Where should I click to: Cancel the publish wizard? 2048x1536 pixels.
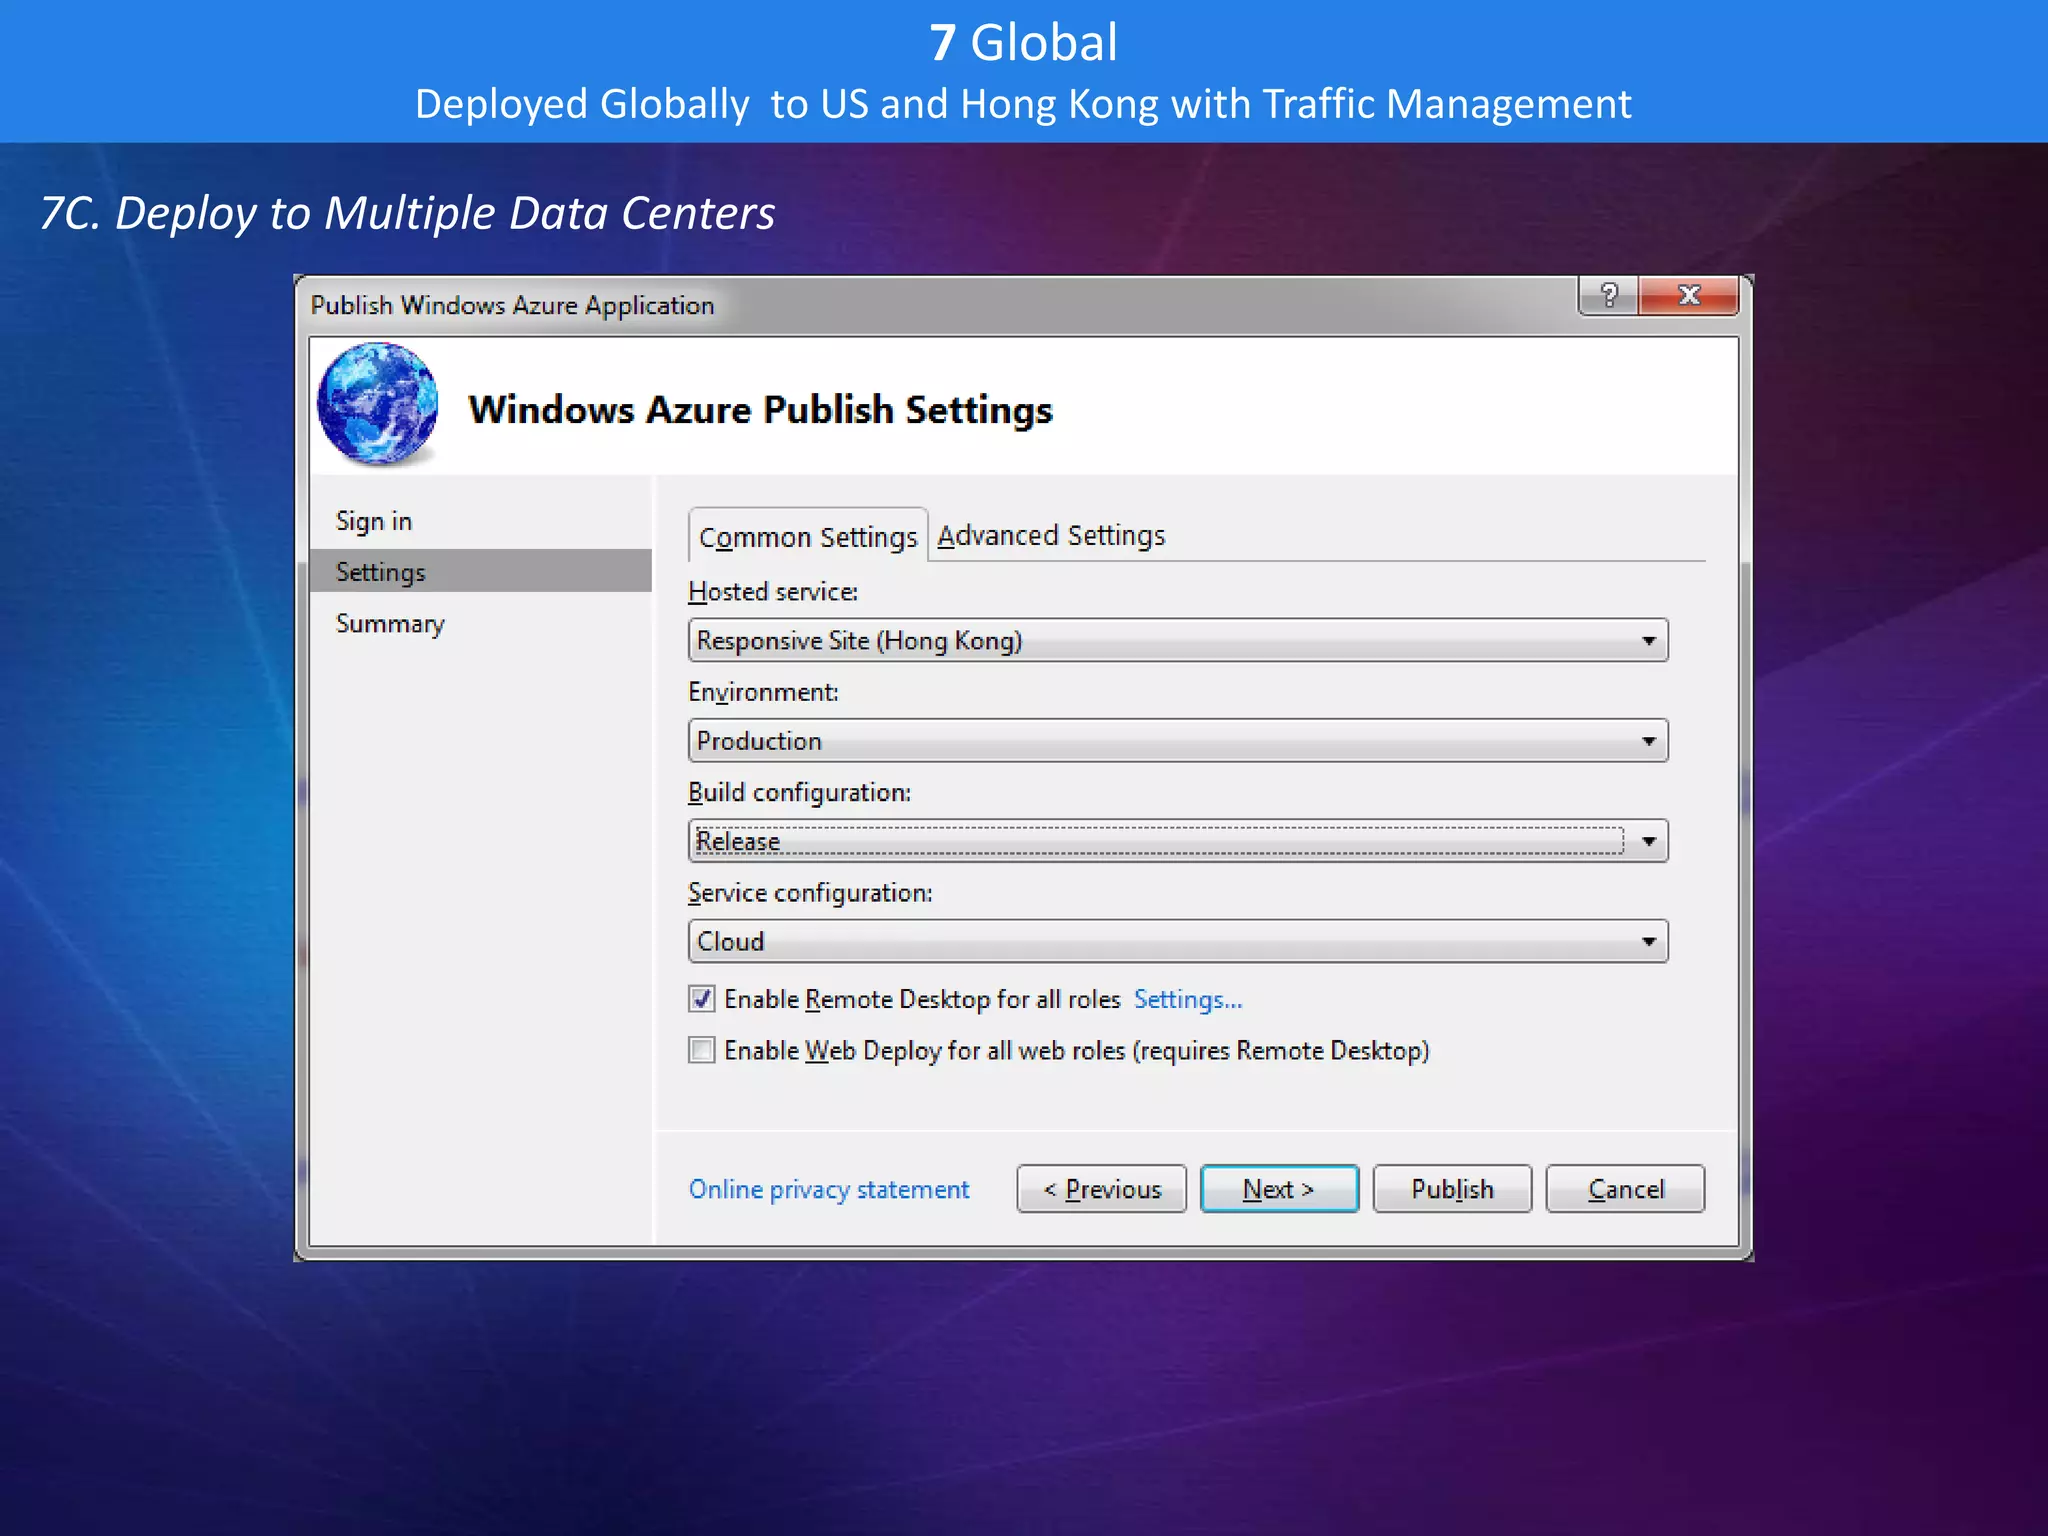pos(1625,1189)
